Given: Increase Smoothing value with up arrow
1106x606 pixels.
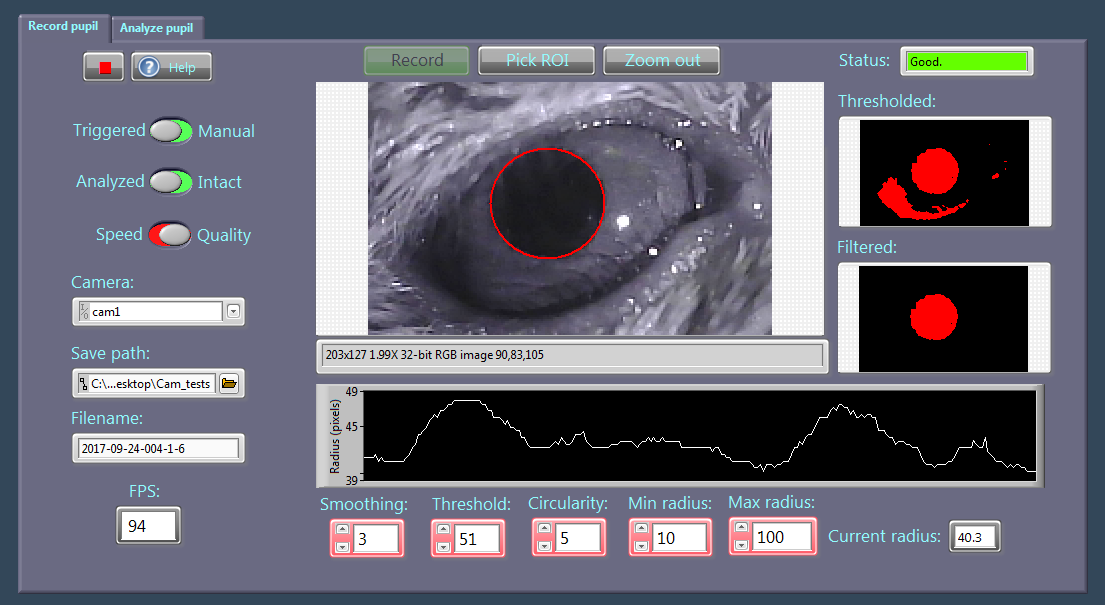Looking at the screenshot, I should [343, 531].
